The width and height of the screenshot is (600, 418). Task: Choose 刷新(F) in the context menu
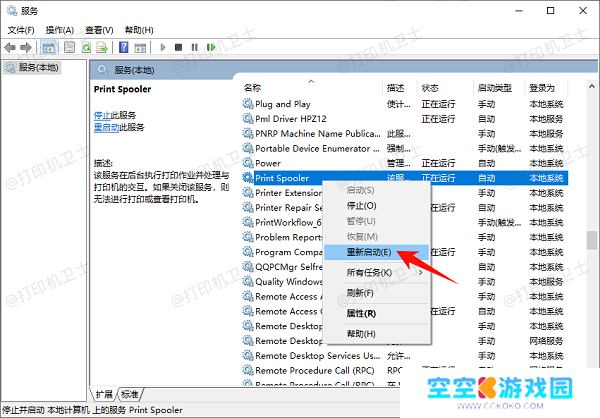coord(377,293)
